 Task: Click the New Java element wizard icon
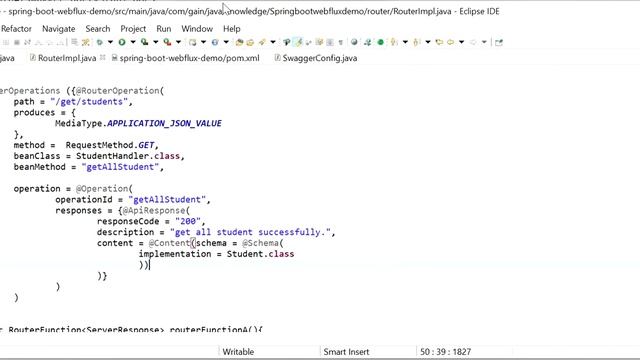click(x=192, y=42)
